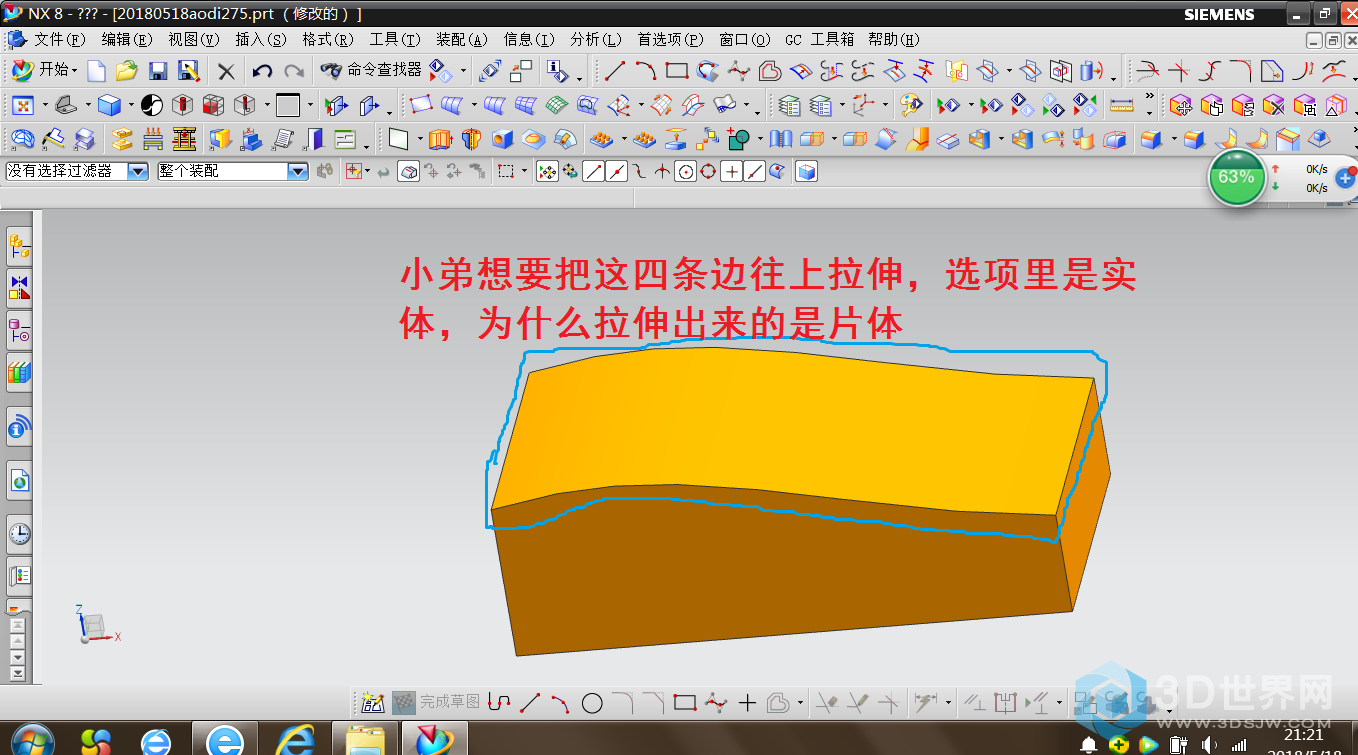The image size is (1358, 755).
Task: Select the sketch Circle tool in bottom toolbar
Action: coord(592,703)
